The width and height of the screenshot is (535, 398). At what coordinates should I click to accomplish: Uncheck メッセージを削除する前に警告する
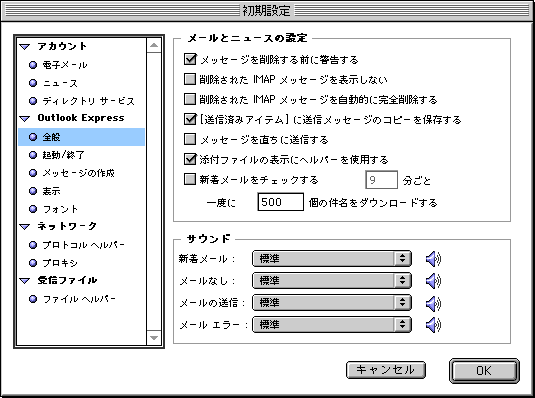tap(190, 59)
